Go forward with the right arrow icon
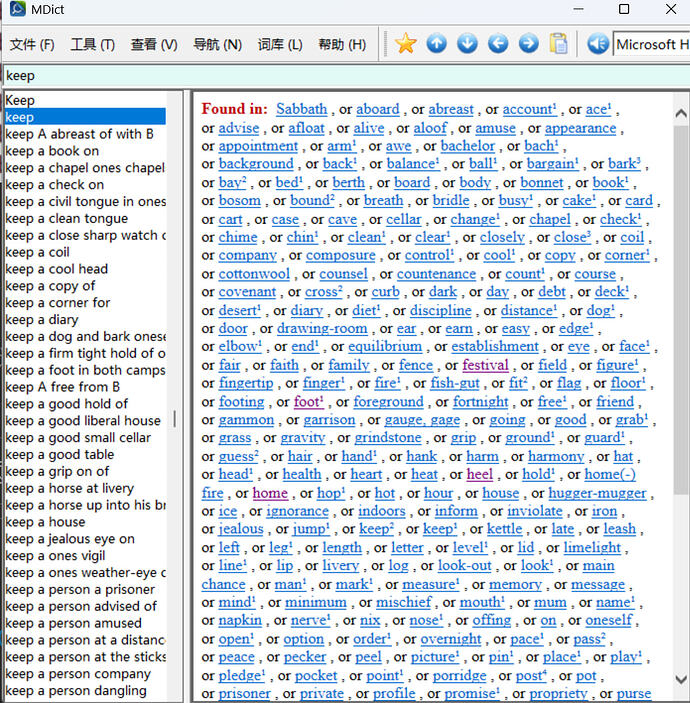 pyautogui.click(x=529, y=43)
